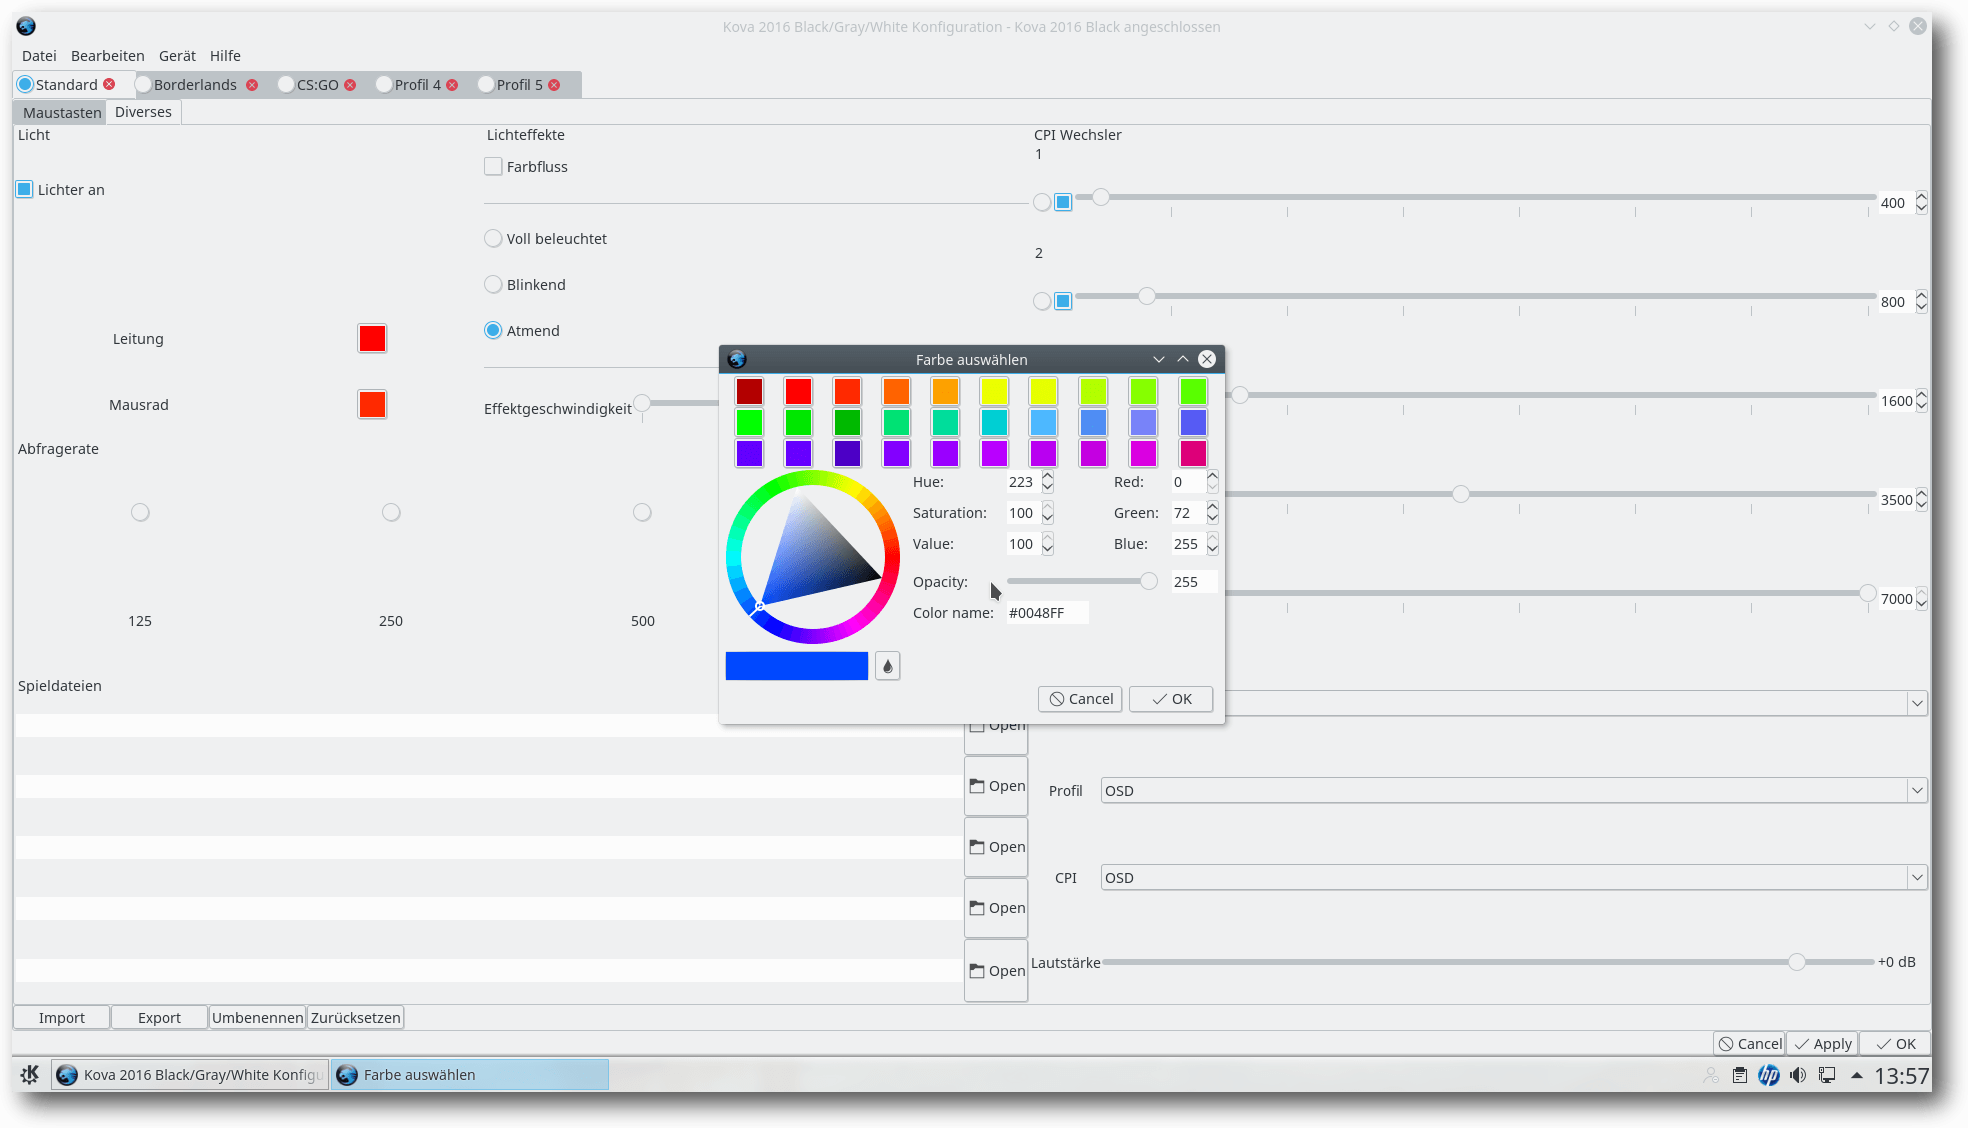
Task: Select the 500 polling rate radio
Action: pyautogui.click(x=642, y=512)
